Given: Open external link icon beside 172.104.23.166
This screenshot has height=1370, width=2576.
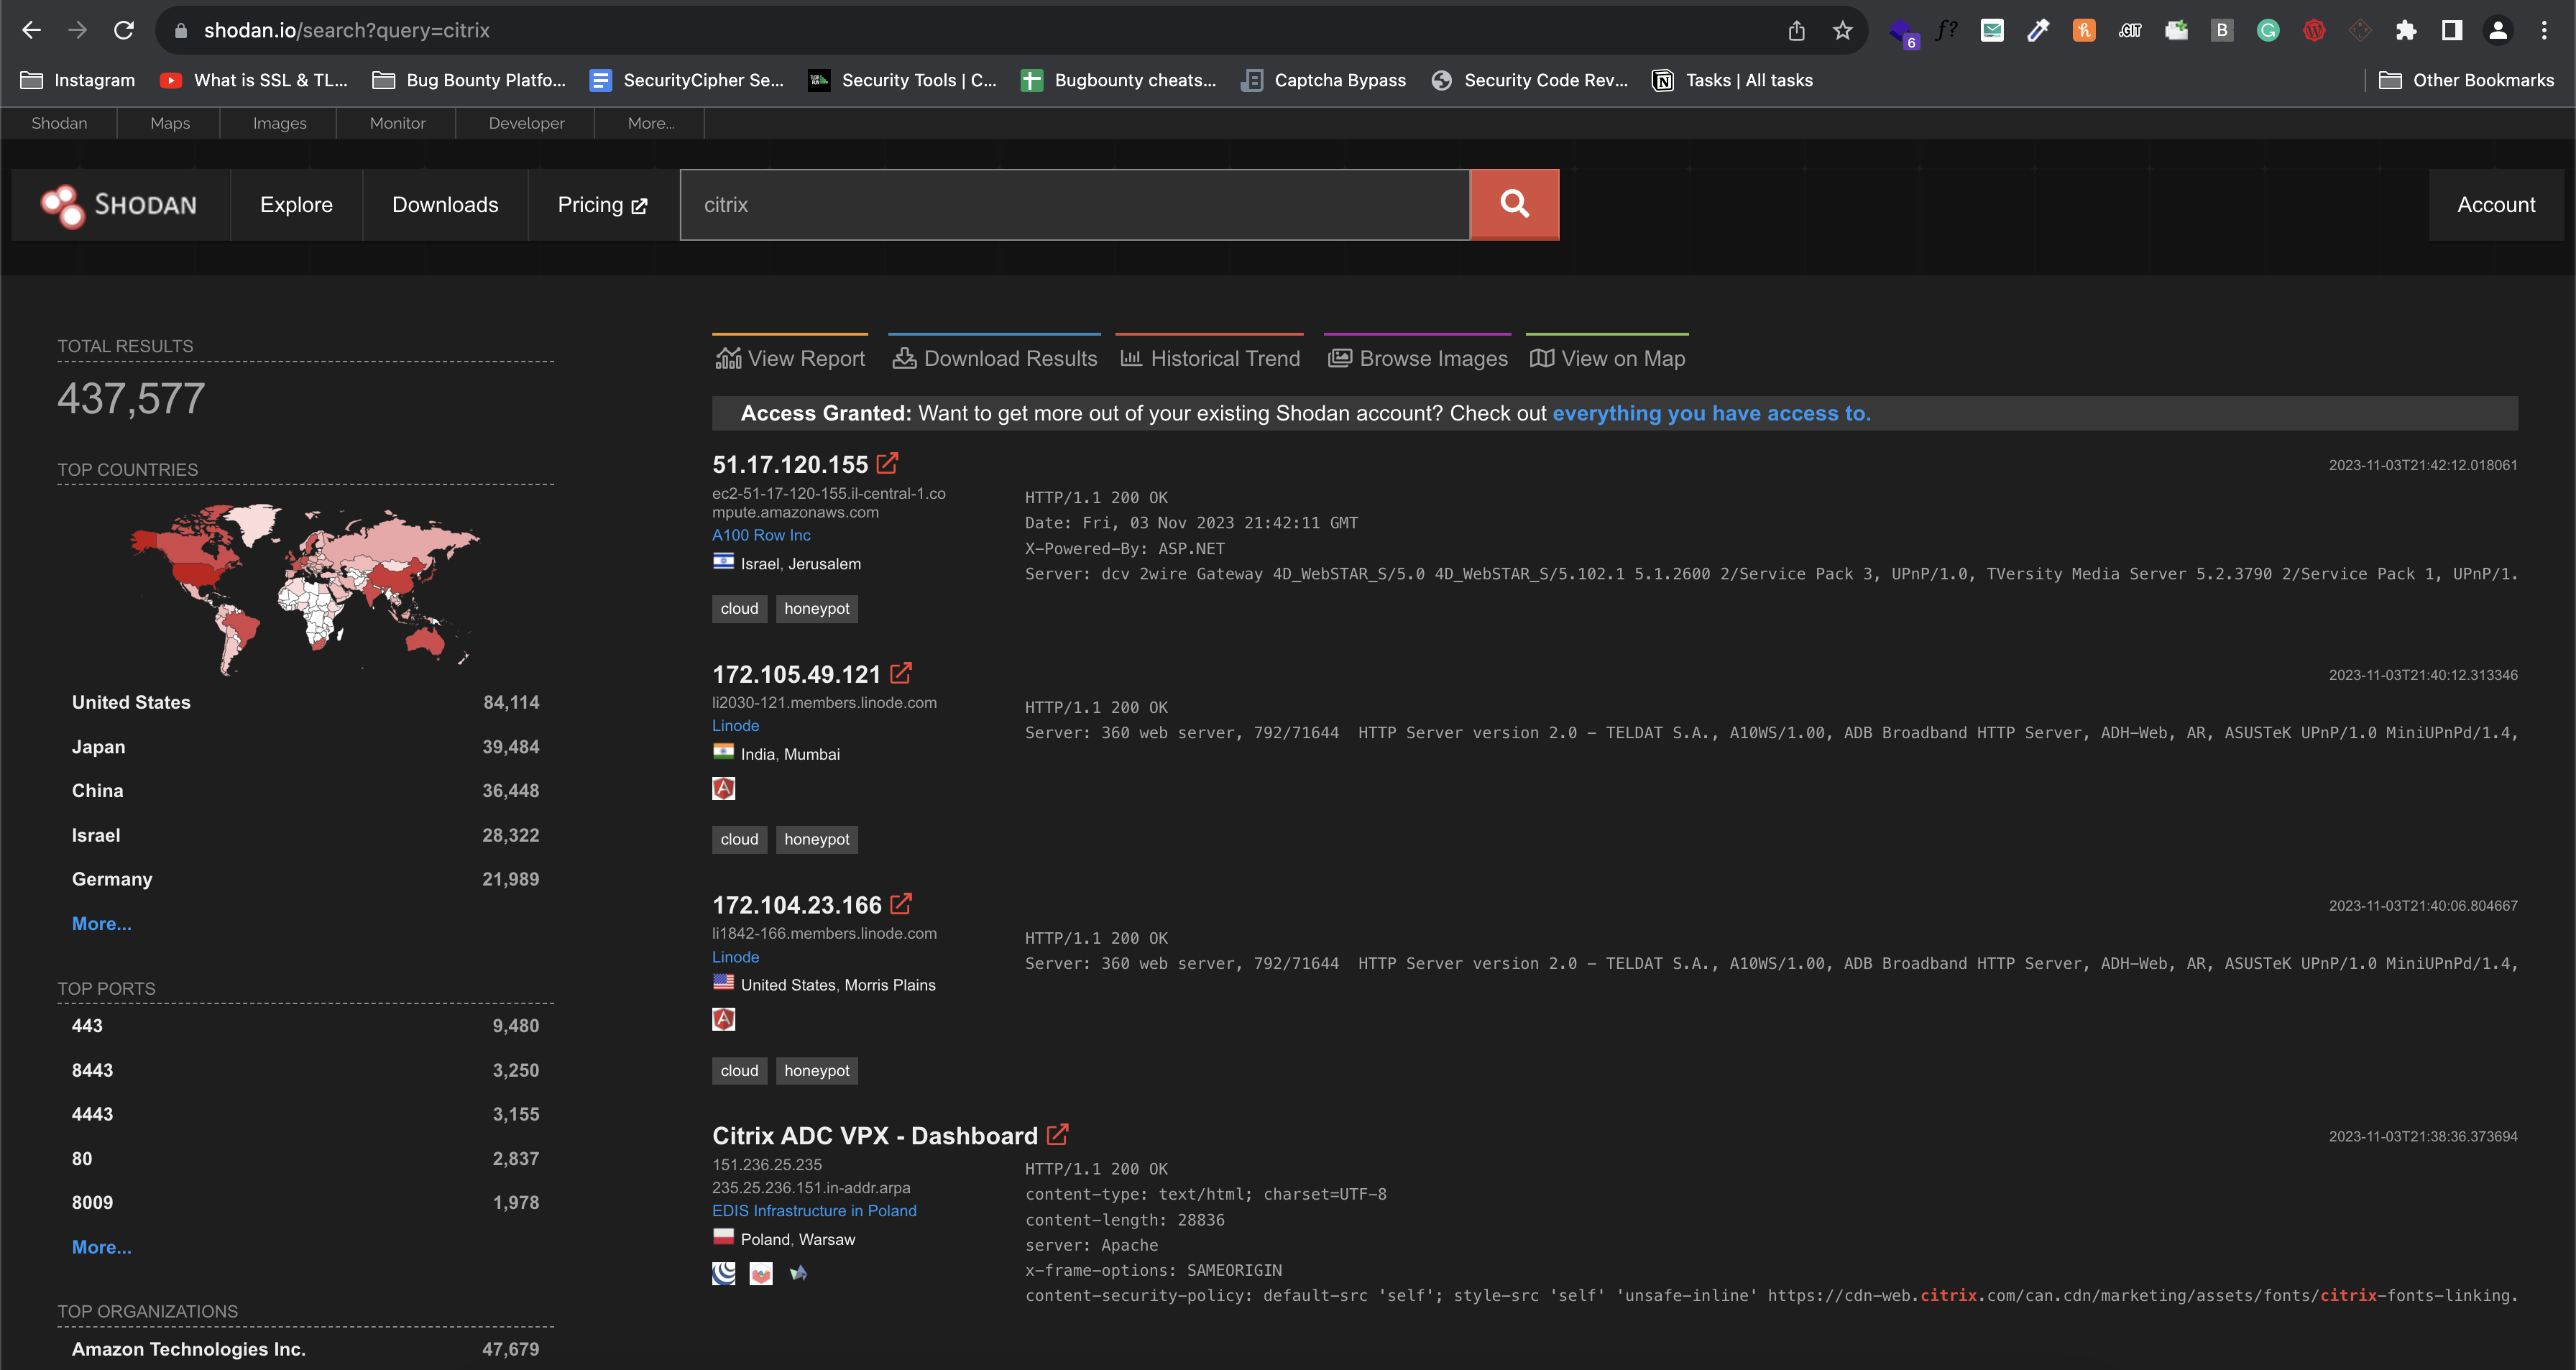Looking at the screenshot, I should pyautogui.click(x=900, y=904).
